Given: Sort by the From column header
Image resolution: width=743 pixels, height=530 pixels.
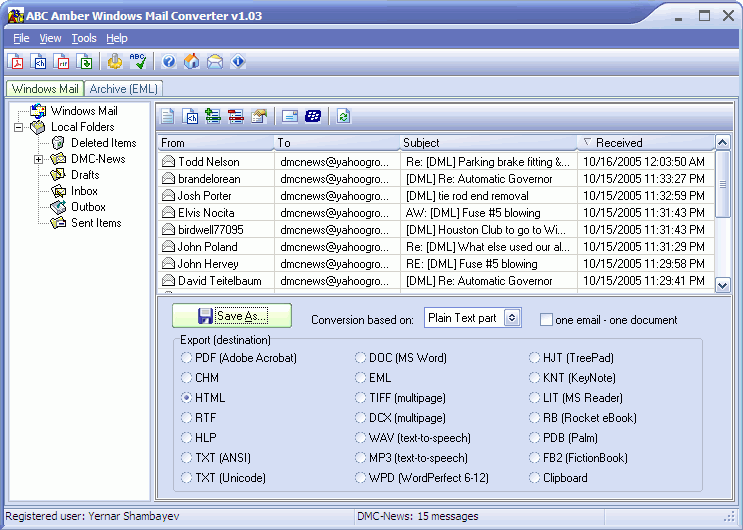Looking at the screenshot, I should [x=216, y=143].
